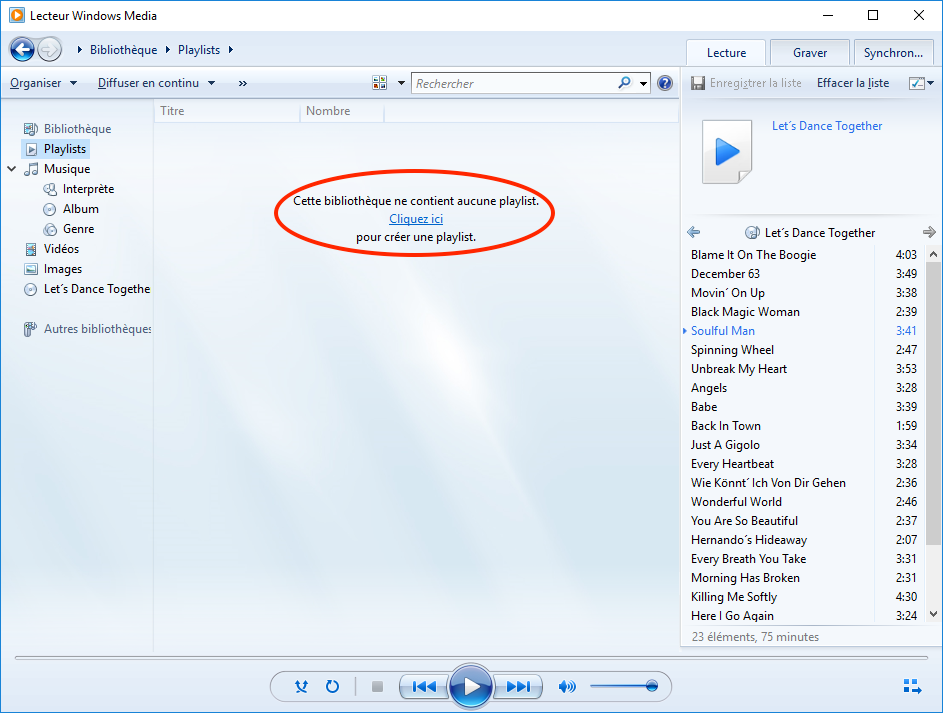Go back with the blue Back arrow
The width and height of the screenshot is (943, 713).
point(22,49)
